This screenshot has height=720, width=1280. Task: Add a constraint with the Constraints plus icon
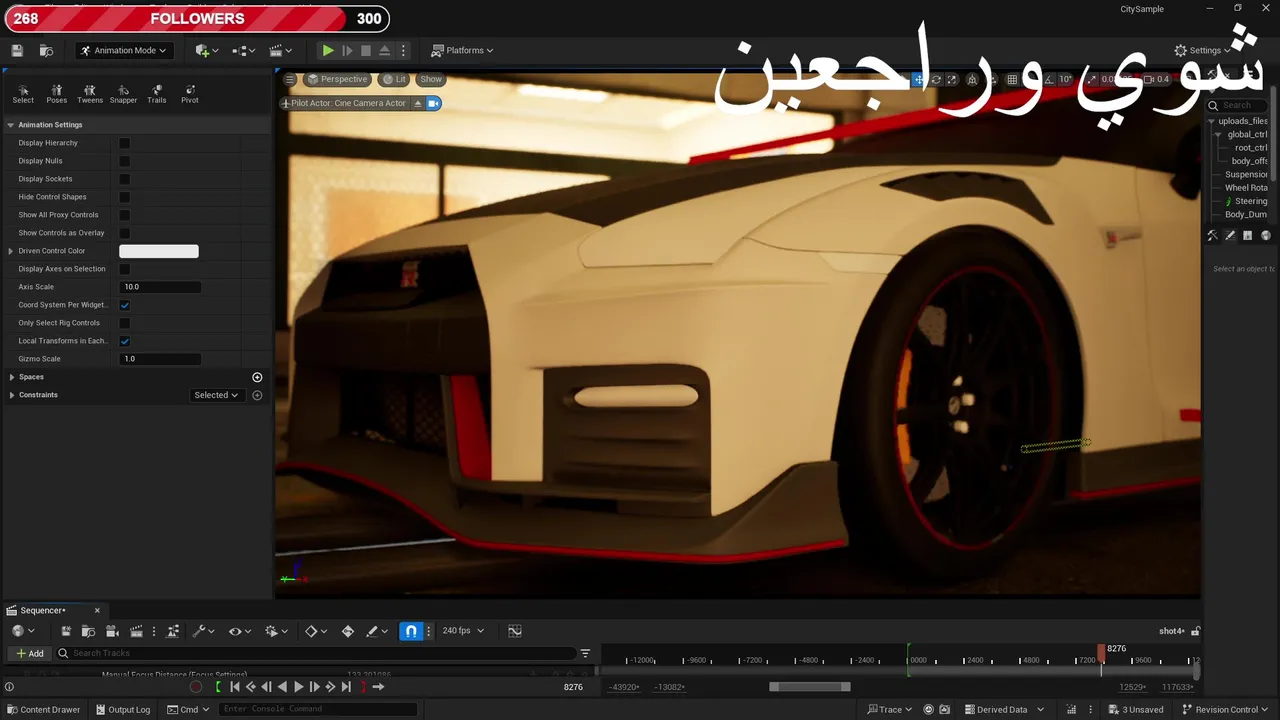click(x=257, y=395)
